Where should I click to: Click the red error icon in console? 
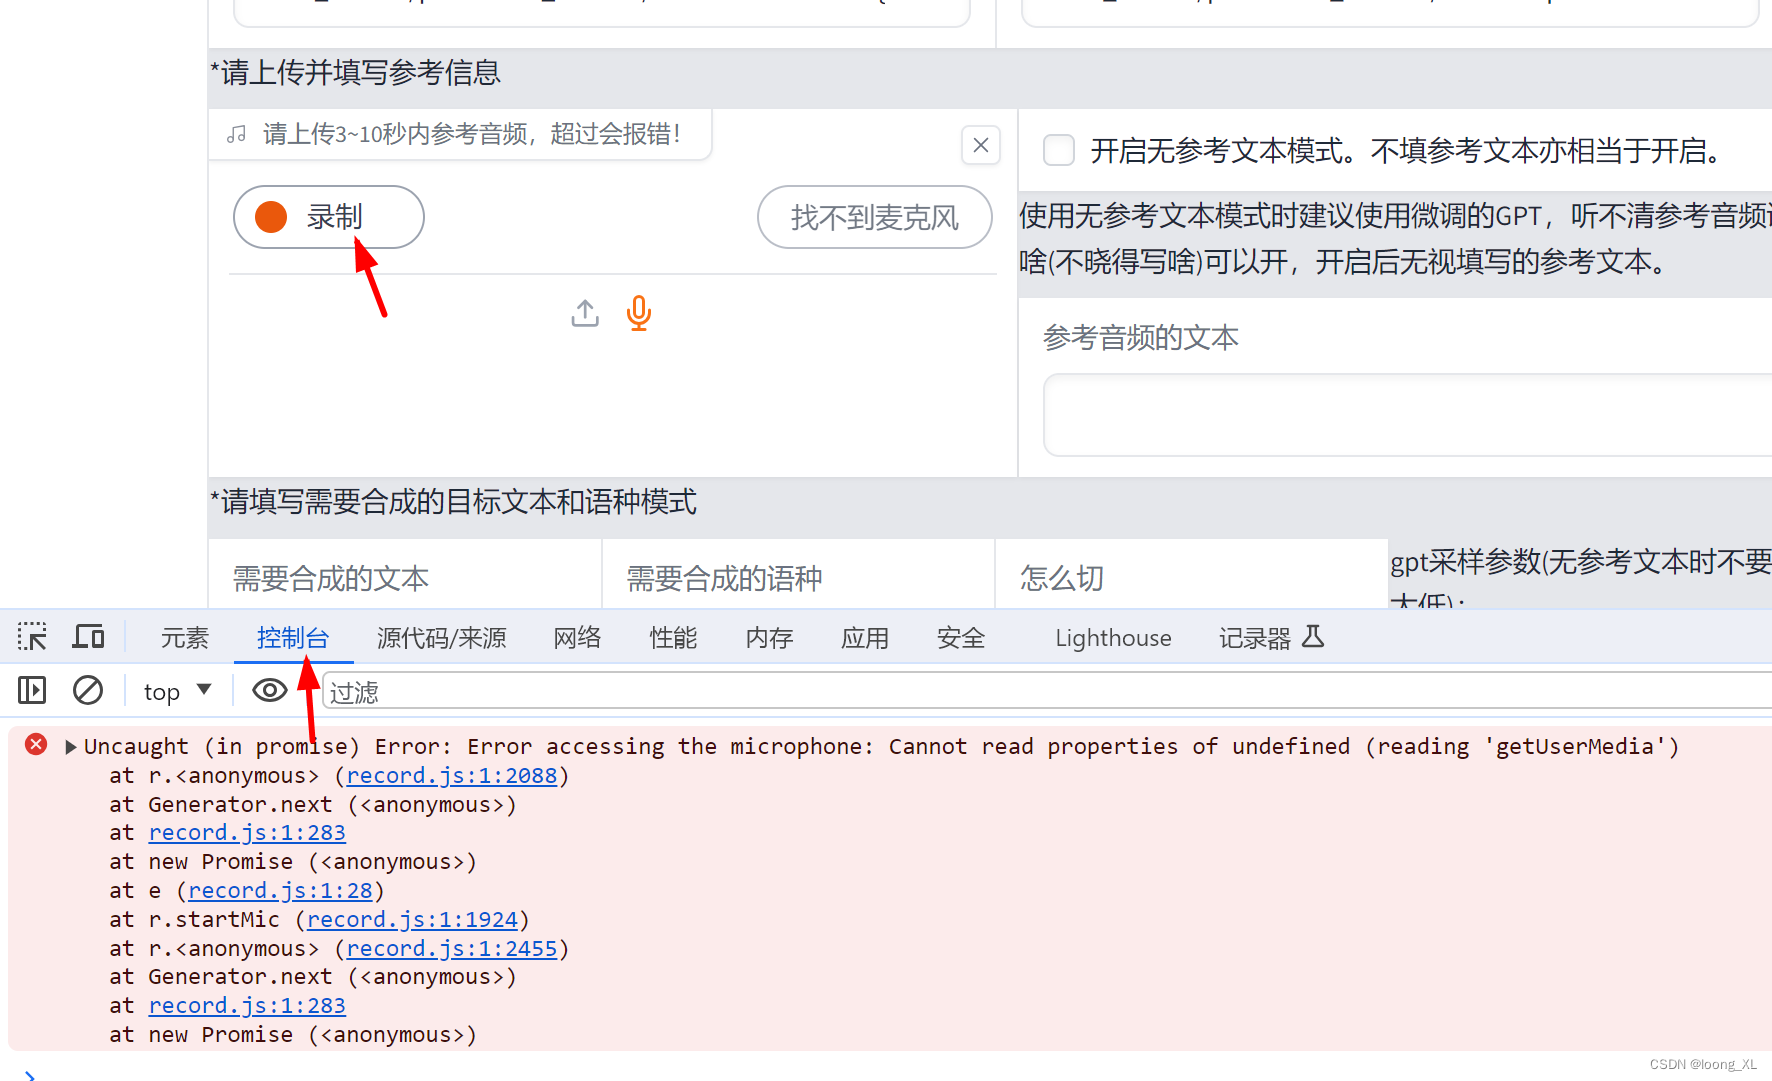point(36,744)
